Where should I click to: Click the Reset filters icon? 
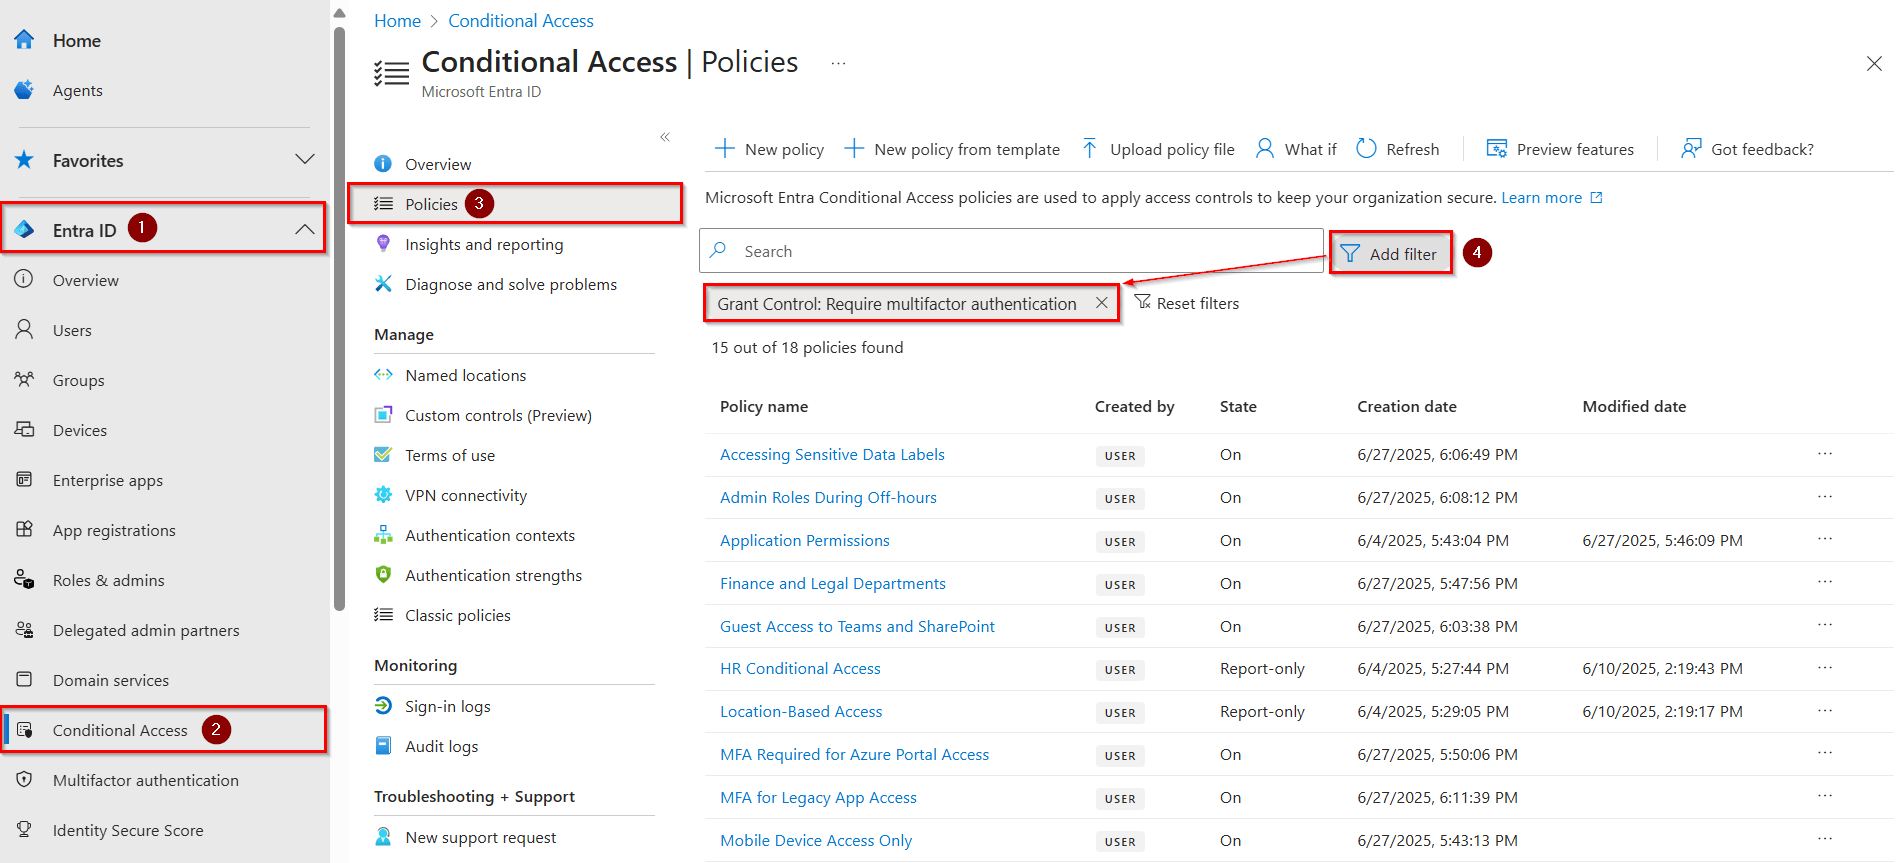1143,302
